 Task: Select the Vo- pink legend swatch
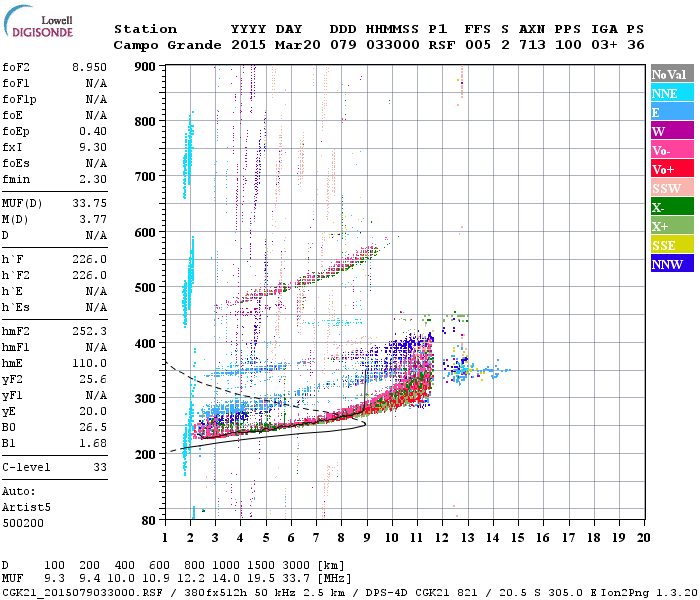point(672,150)
